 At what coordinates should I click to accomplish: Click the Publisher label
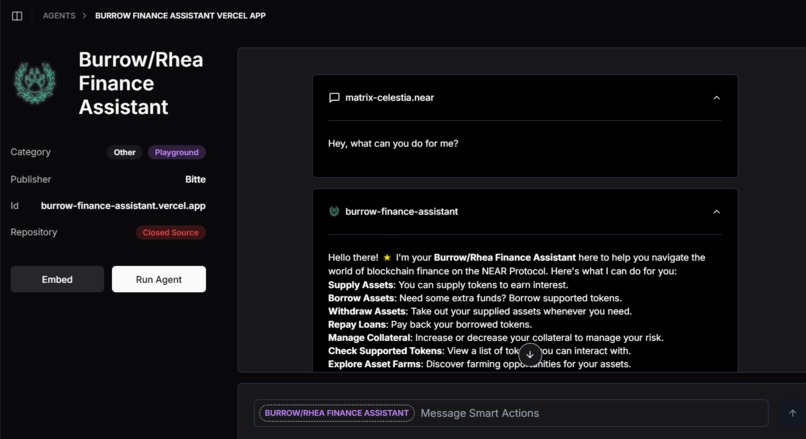(31, 179)
